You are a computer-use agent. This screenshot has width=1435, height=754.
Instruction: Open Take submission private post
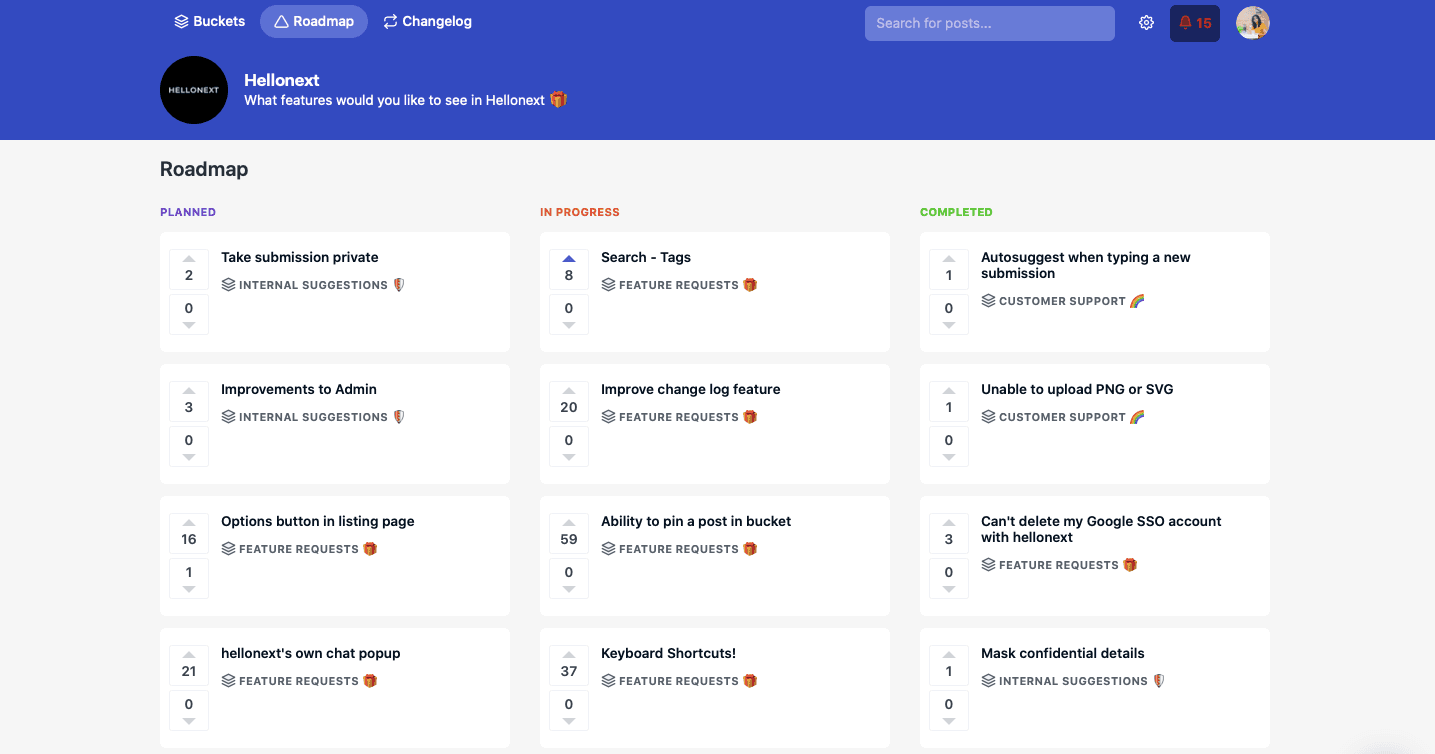click(300, 257)
